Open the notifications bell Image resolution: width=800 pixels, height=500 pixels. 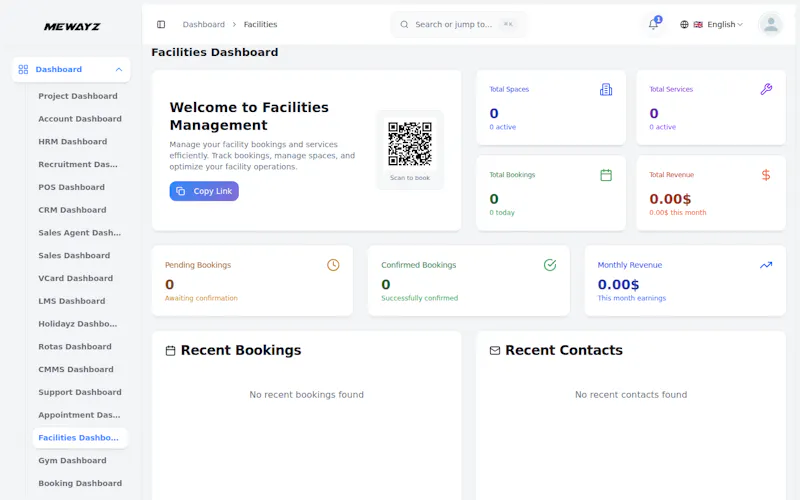tap(654, 24)
